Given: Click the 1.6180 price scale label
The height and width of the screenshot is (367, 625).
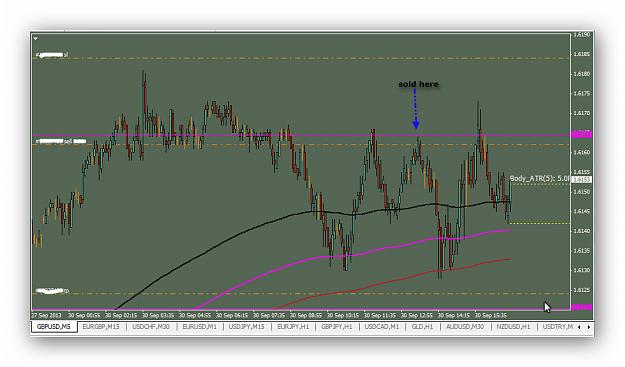Looking at the screenshot, I should point(582,74).
